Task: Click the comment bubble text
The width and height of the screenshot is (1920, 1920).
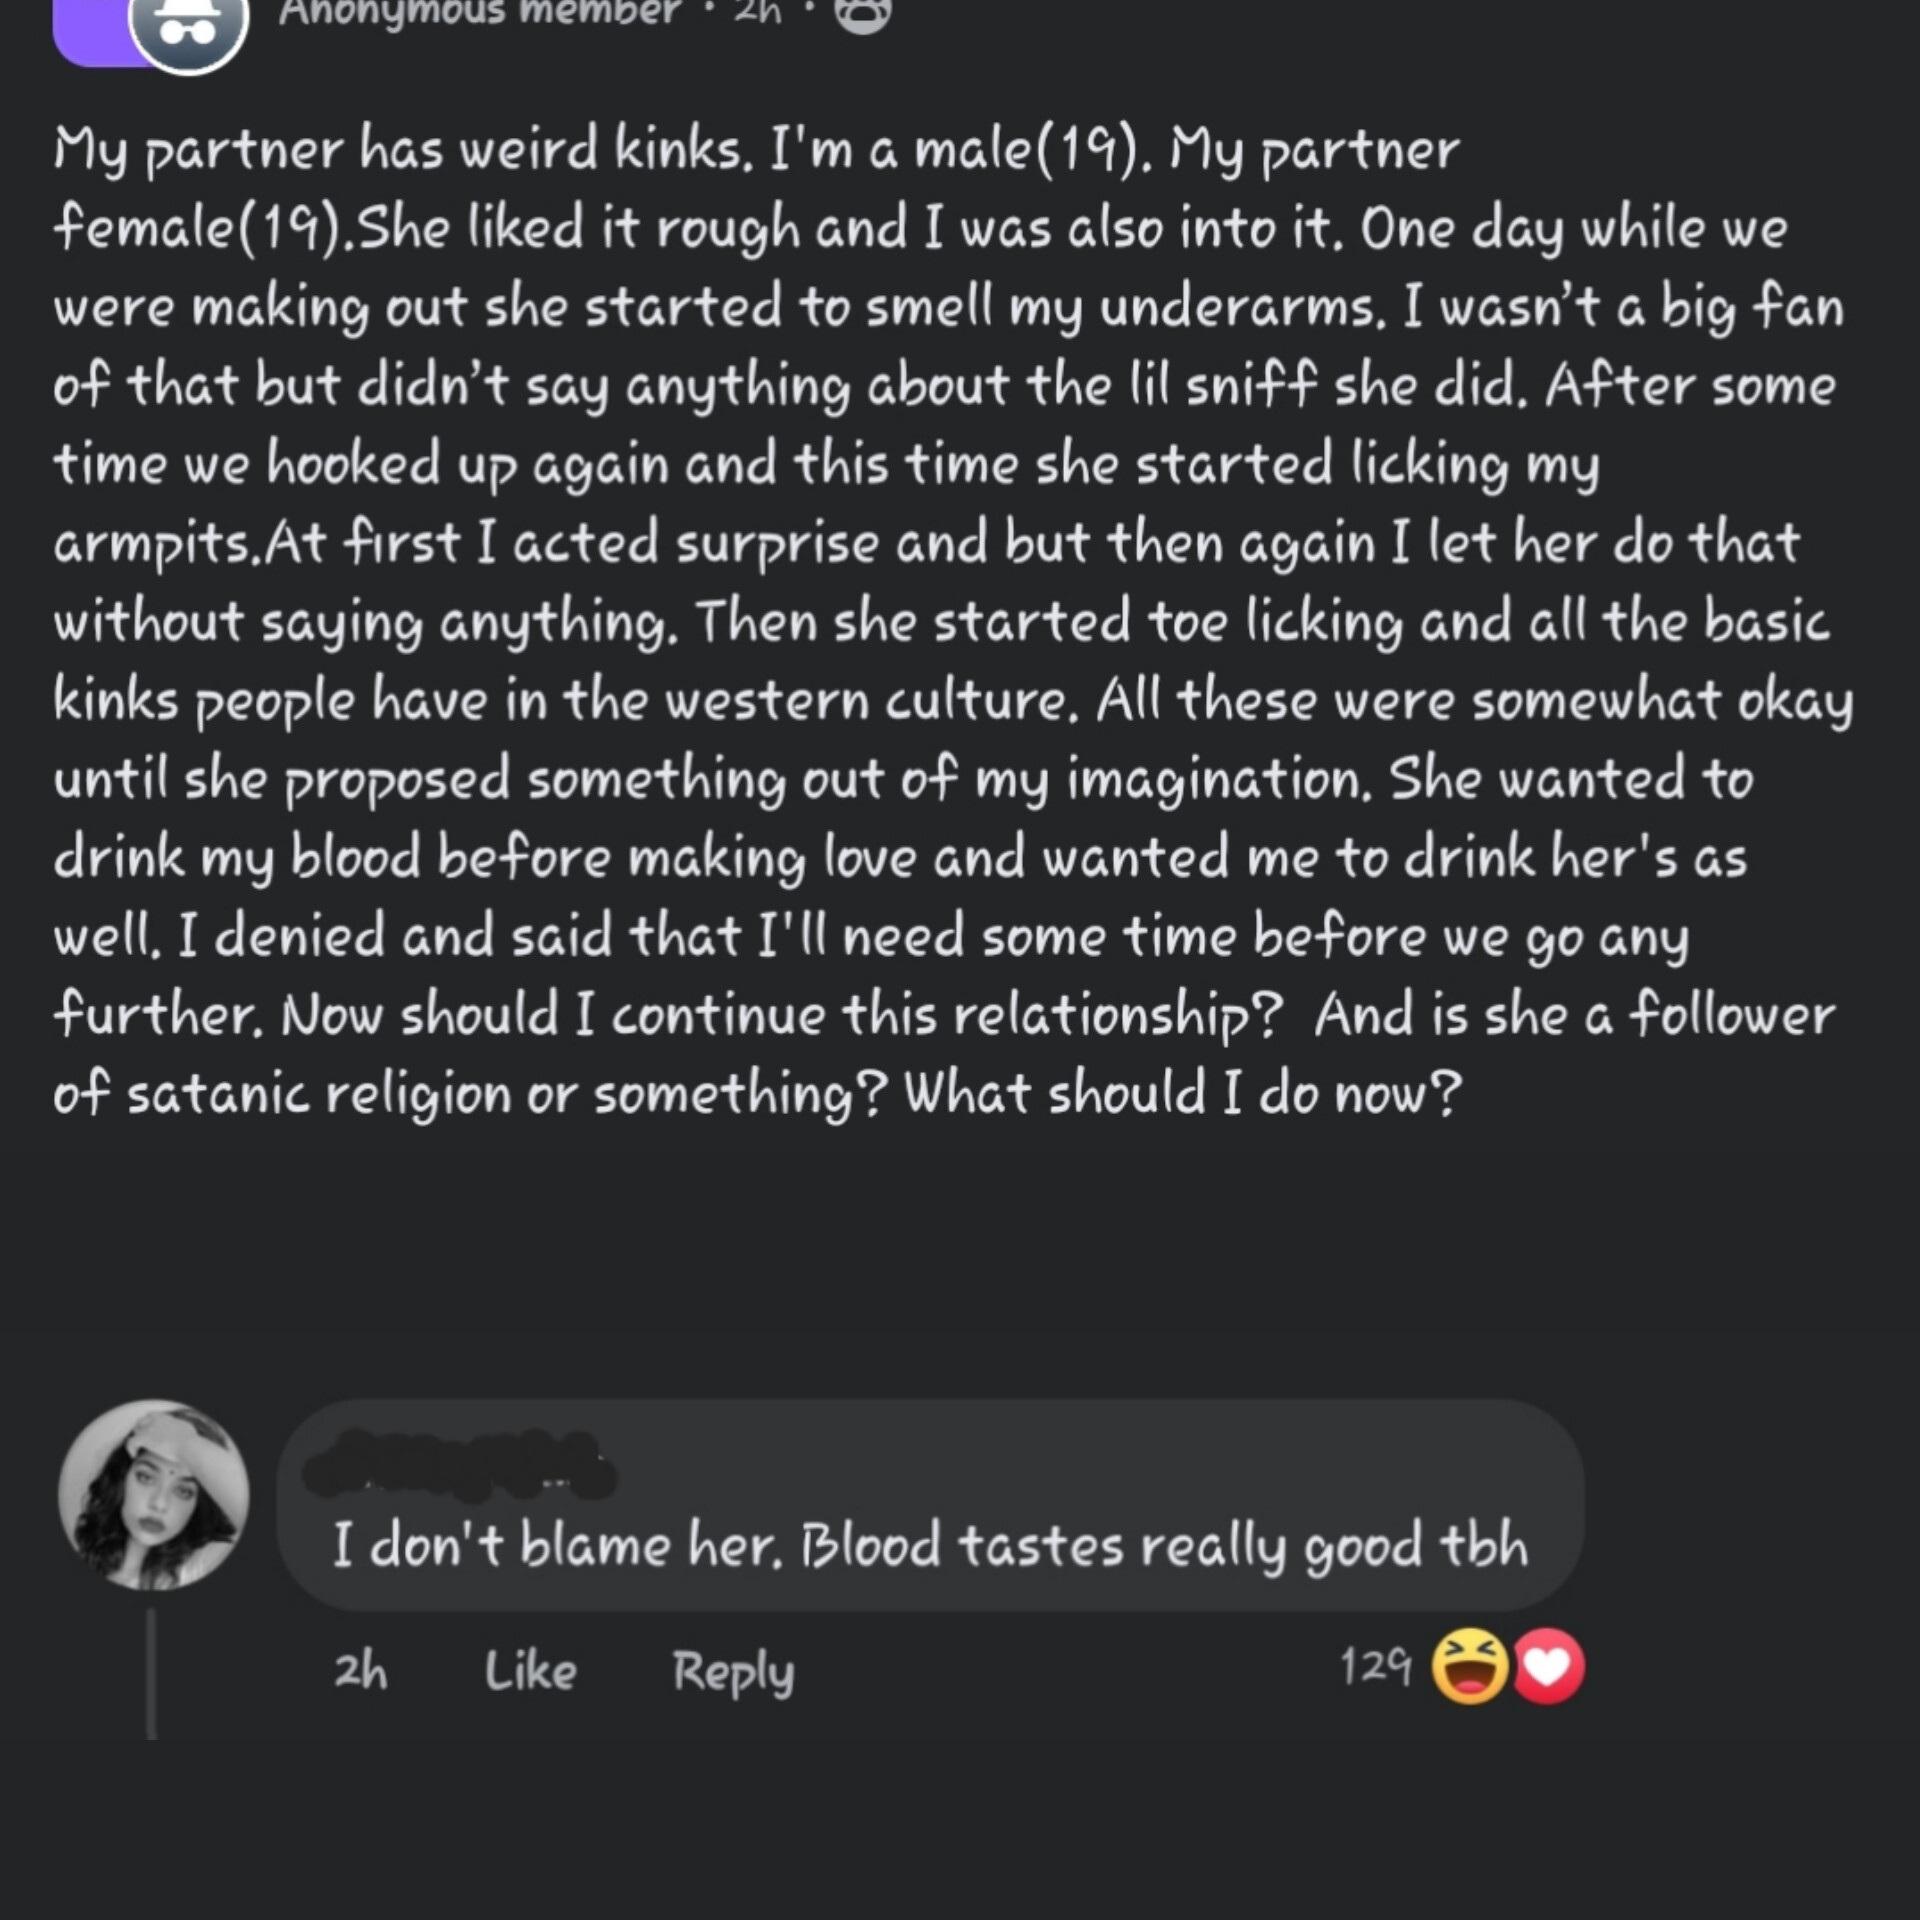Action: tap(930, 1546)
